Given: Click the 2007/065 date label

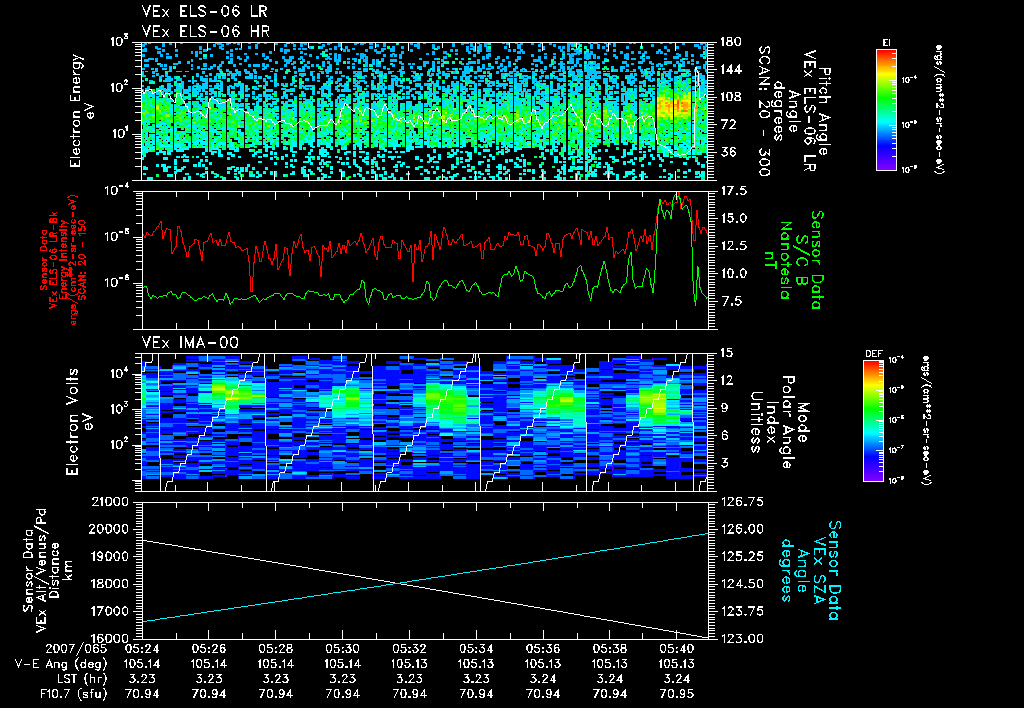Looking at the screenshot, I should (76, 649).
